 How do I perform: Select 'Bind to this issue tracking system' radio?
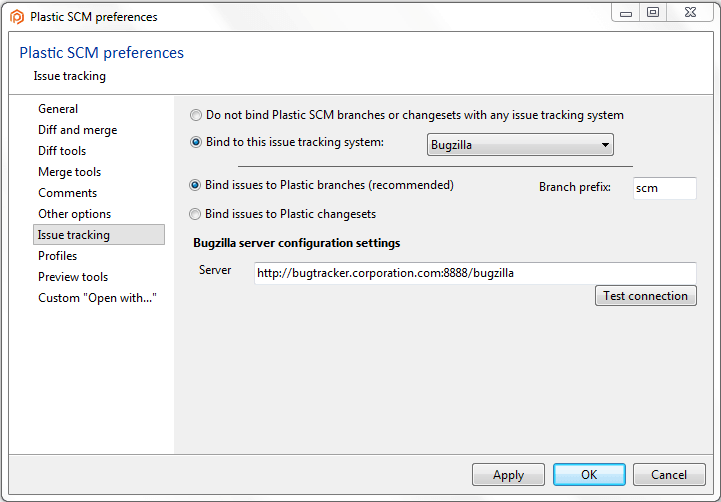click(x=196, y=142)
